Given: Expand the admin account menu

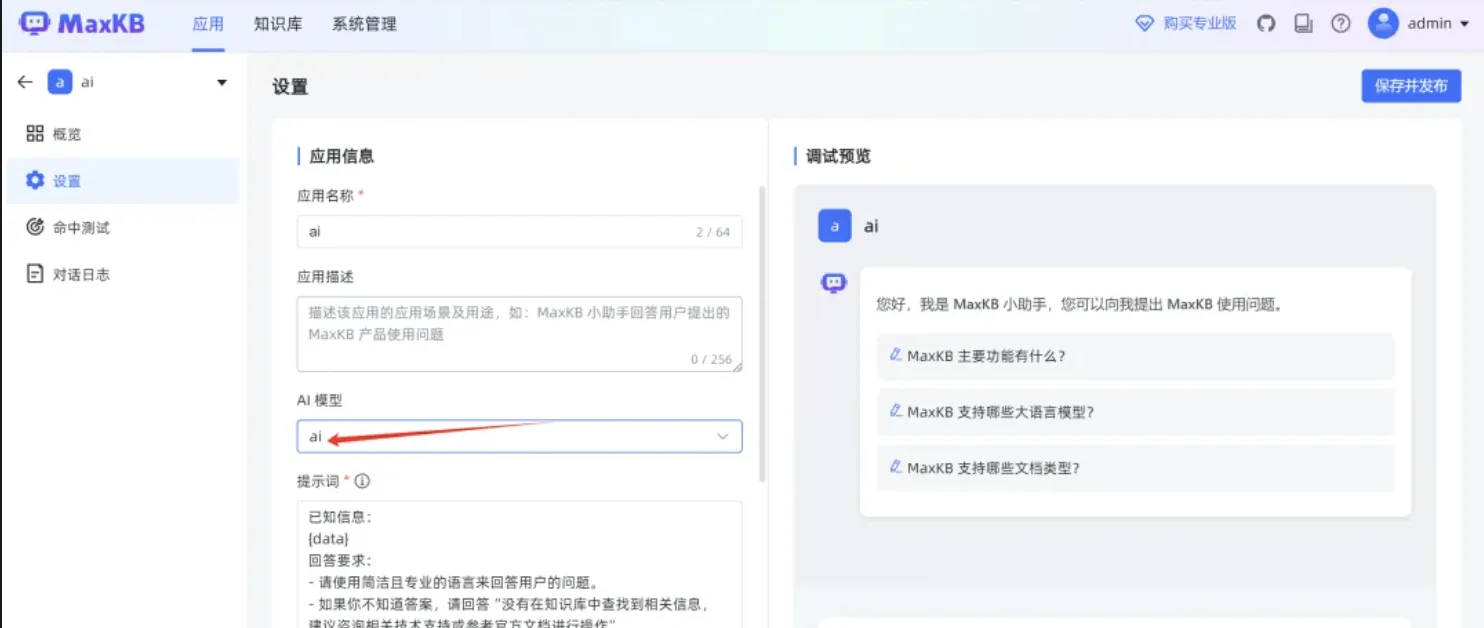Looking at the screenshot, I should tap(1464, 24).
